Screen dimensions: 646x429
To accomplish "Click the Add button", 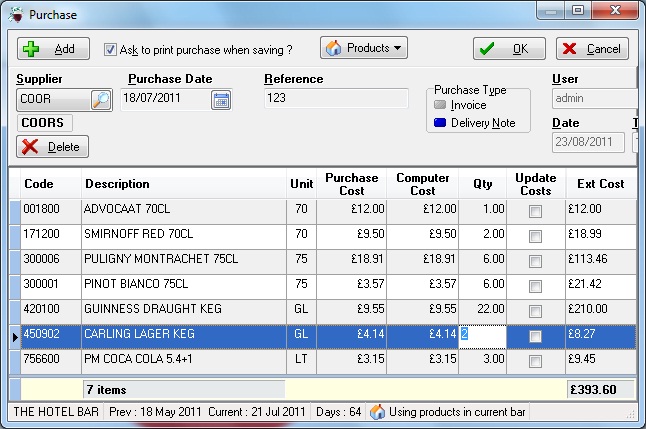I will point(53,49).
